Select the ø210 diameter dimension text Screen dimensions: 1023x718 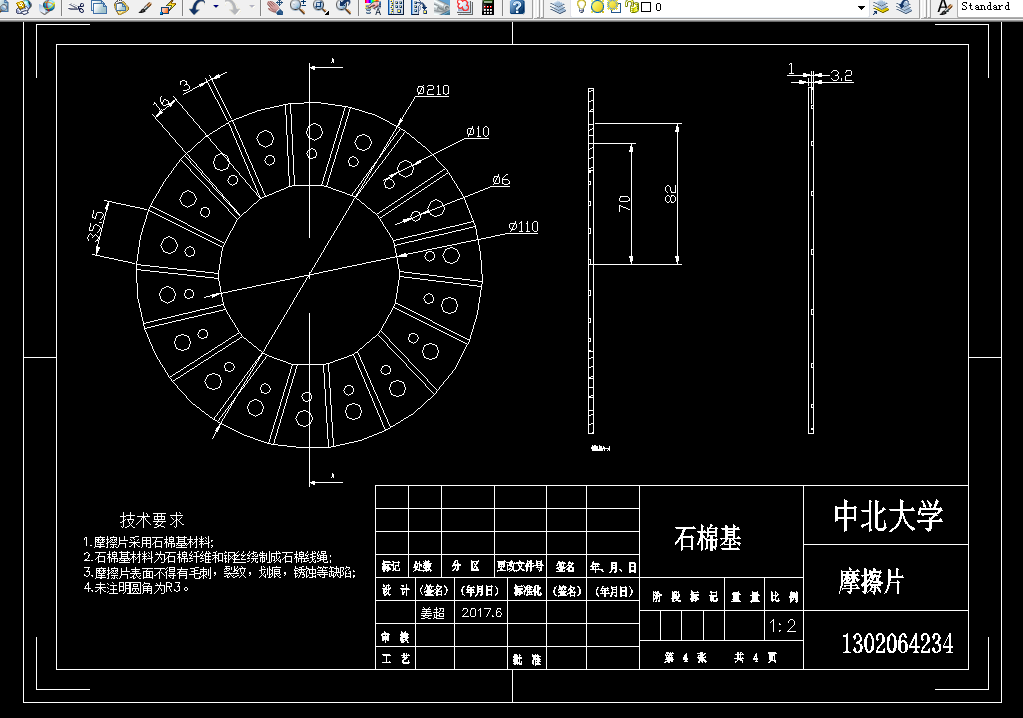[x=433, y=90]
